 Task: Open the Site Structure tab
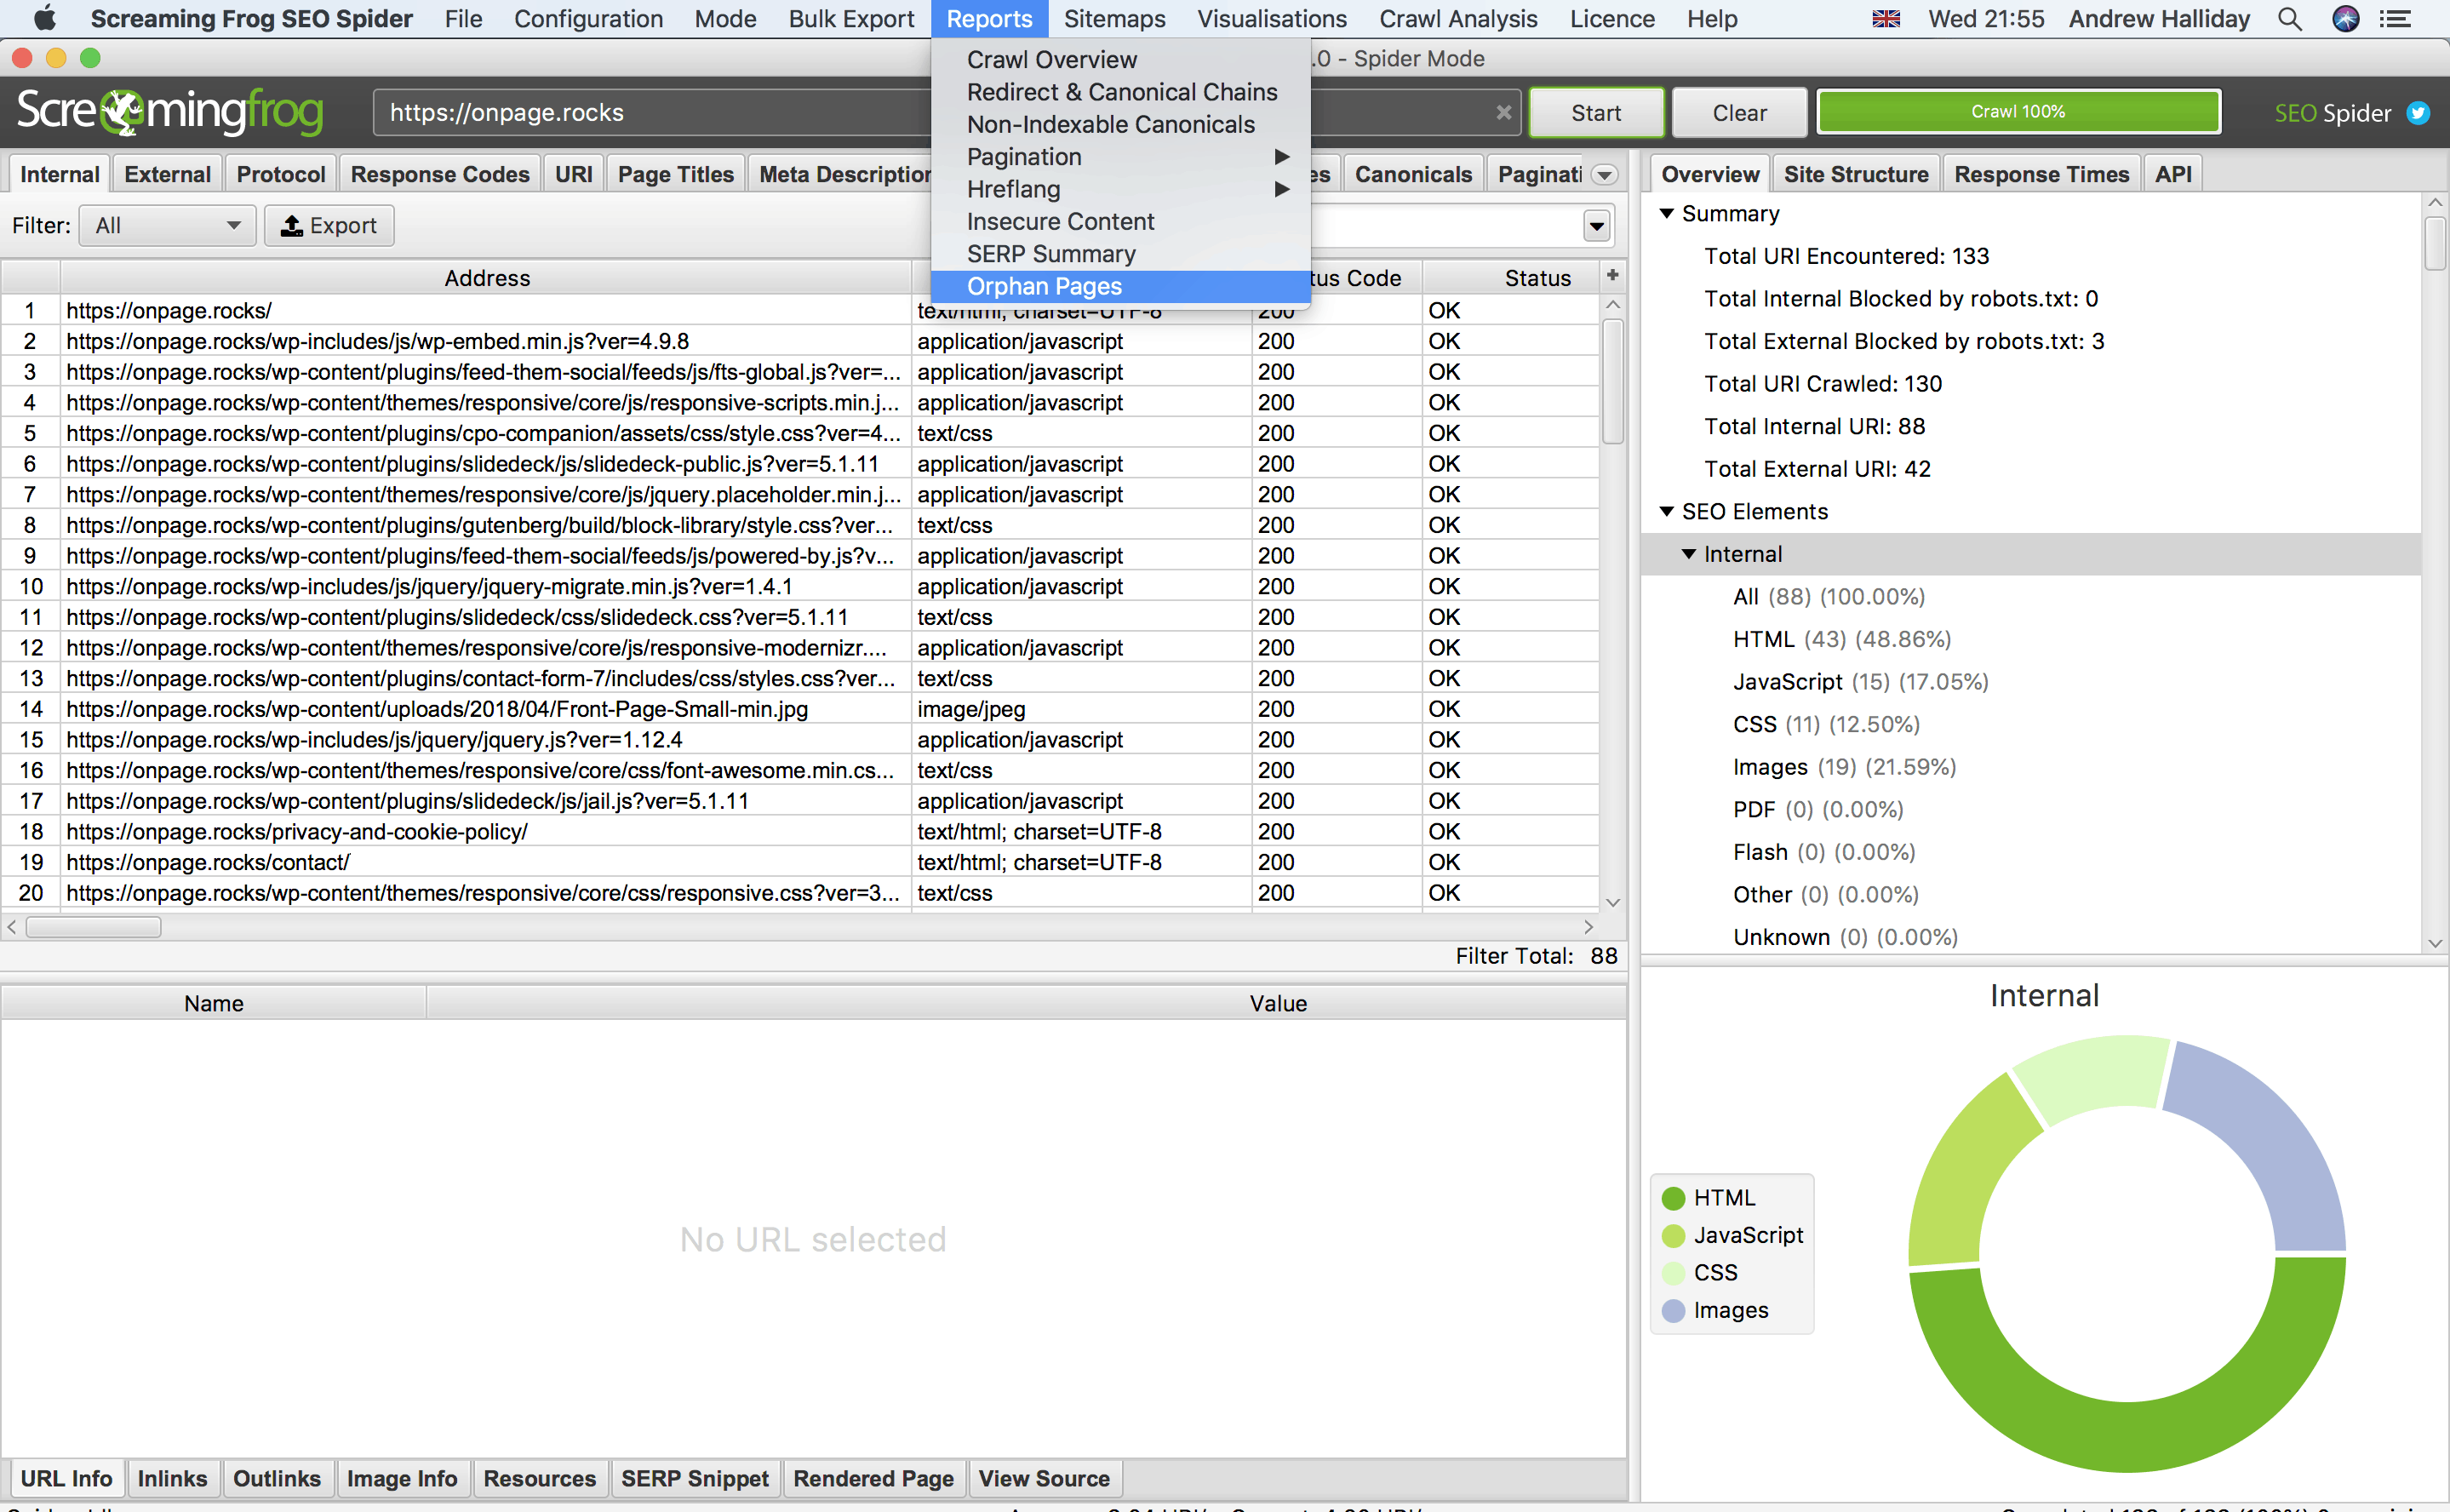pos(1856,174)
